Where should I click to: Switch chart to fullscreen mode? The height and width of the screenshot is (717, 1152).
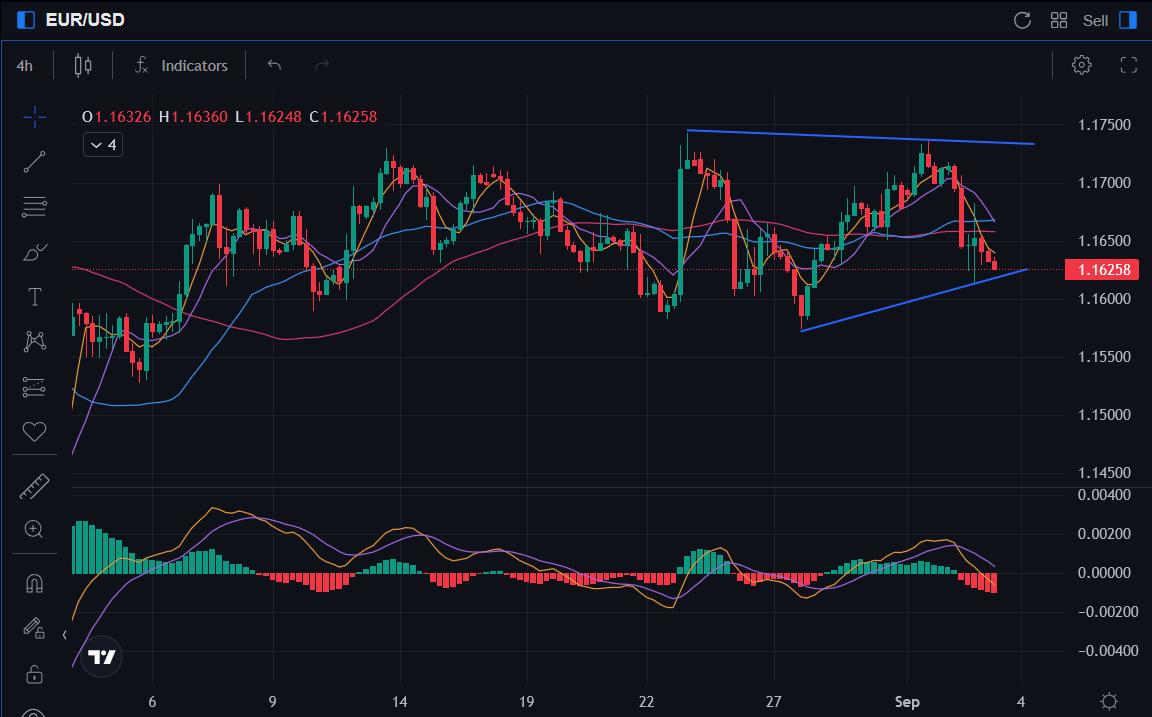click(1128, 65)
